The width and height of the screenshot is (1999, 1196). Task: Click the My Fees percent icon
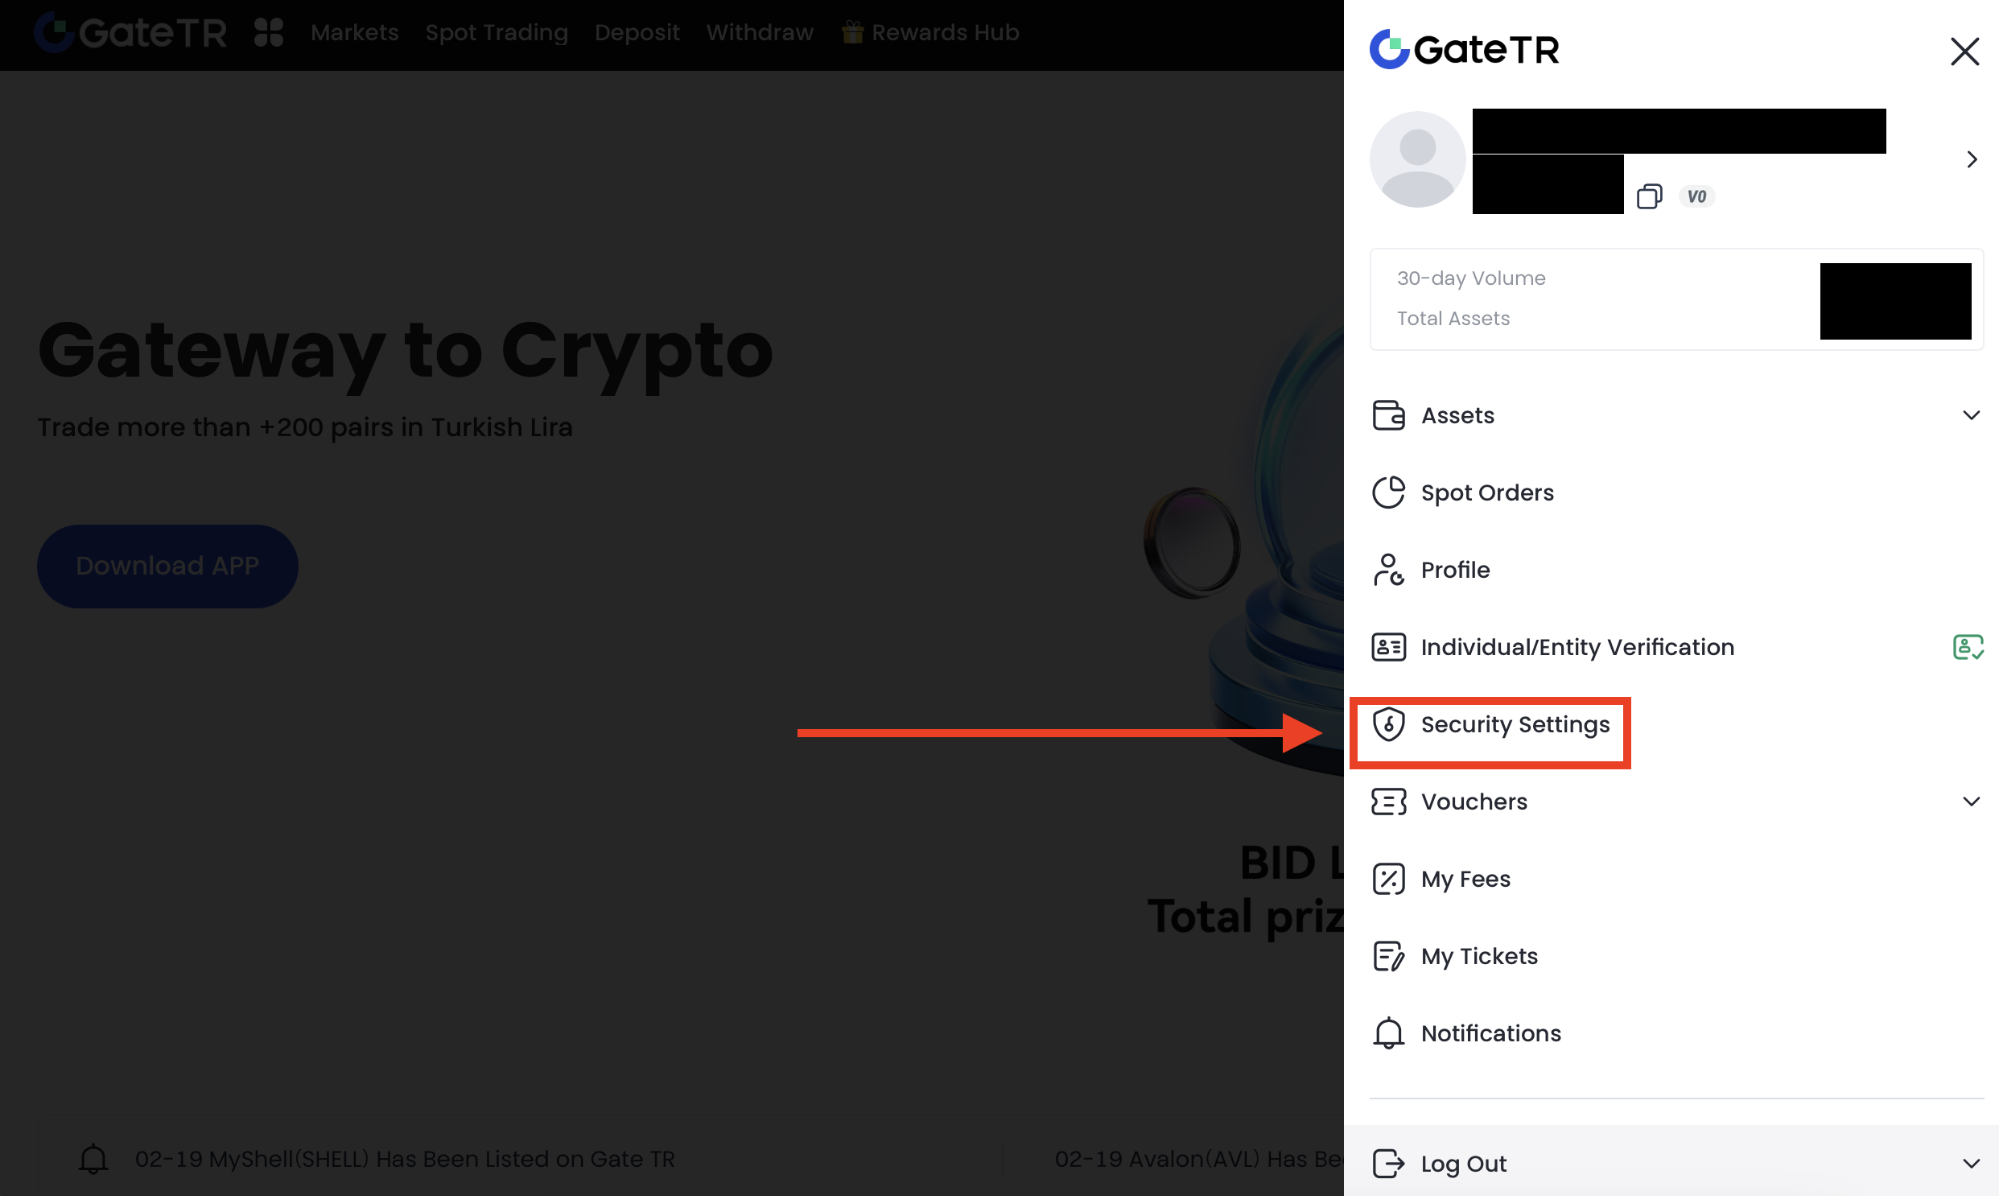click(1388, 879)
